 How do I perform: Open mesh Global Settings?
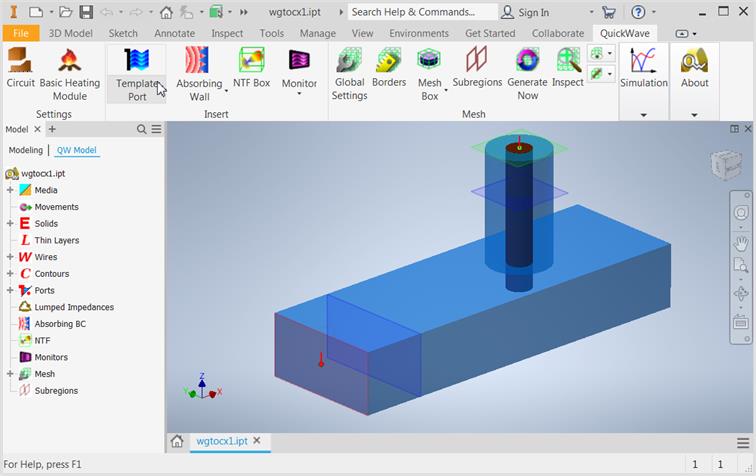click(x=349, y=74)
